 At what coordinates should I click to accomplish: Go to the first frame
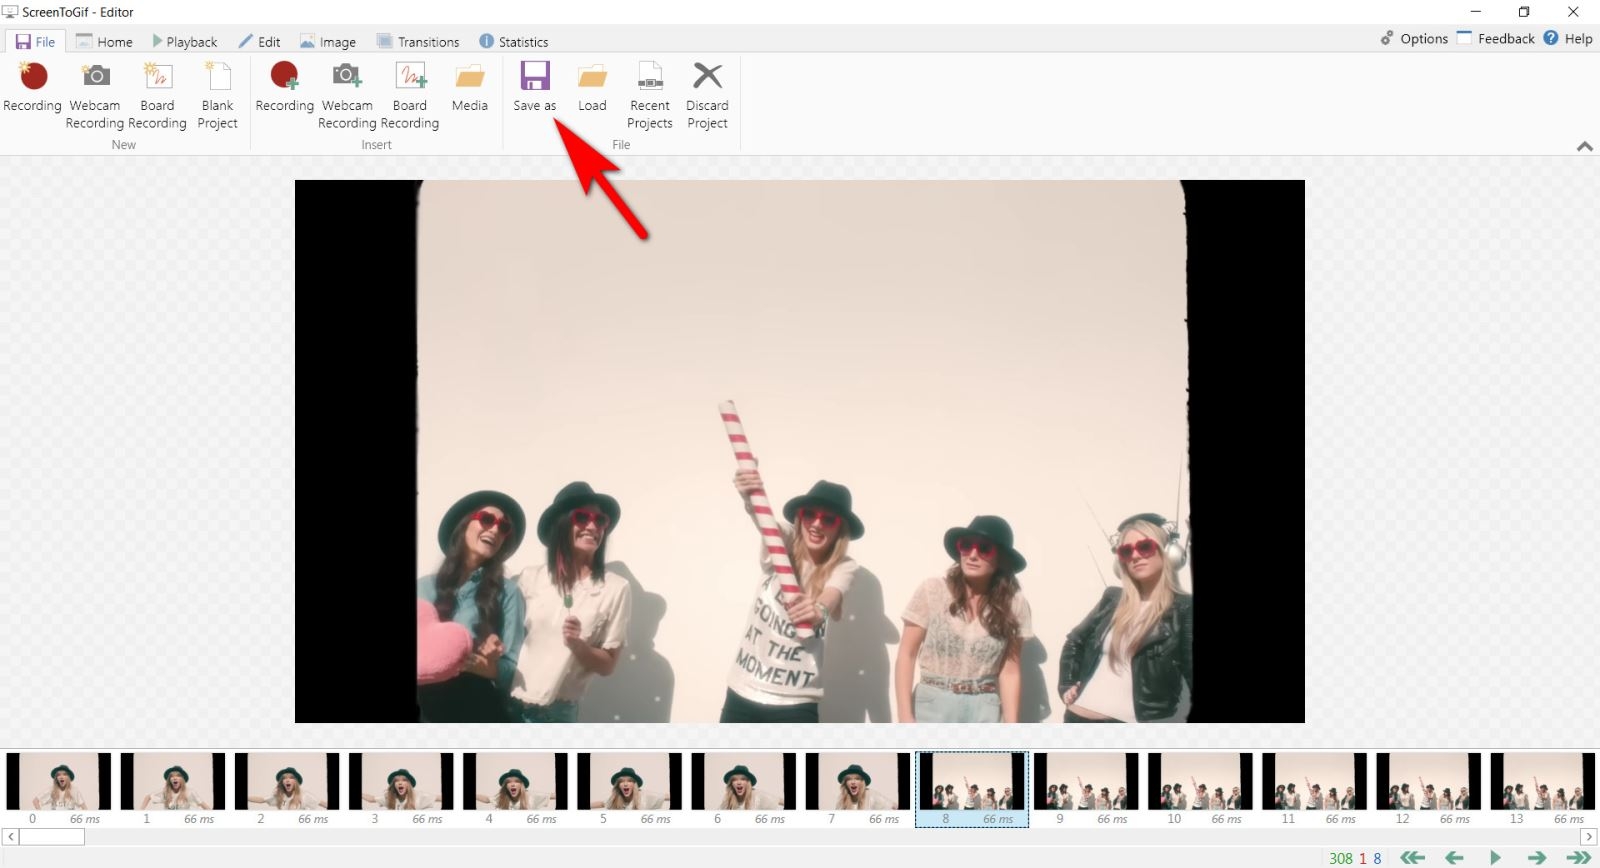tap(1412, 858)
